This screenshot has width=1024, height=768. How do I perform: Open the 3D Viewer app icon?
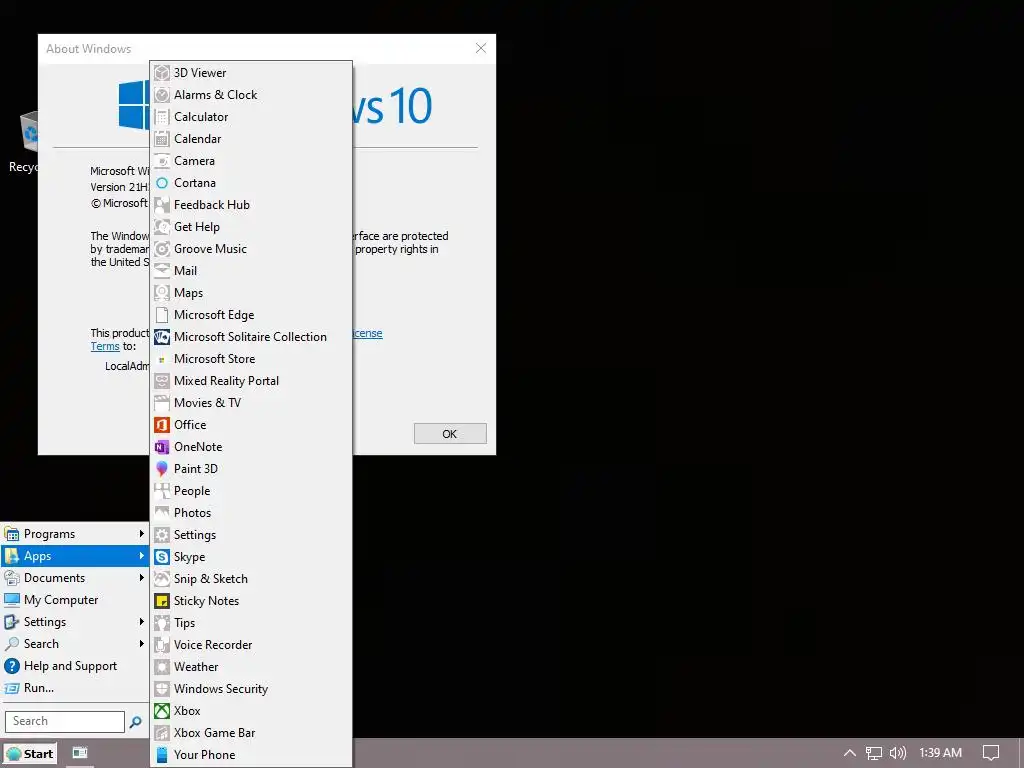point(162,73)
